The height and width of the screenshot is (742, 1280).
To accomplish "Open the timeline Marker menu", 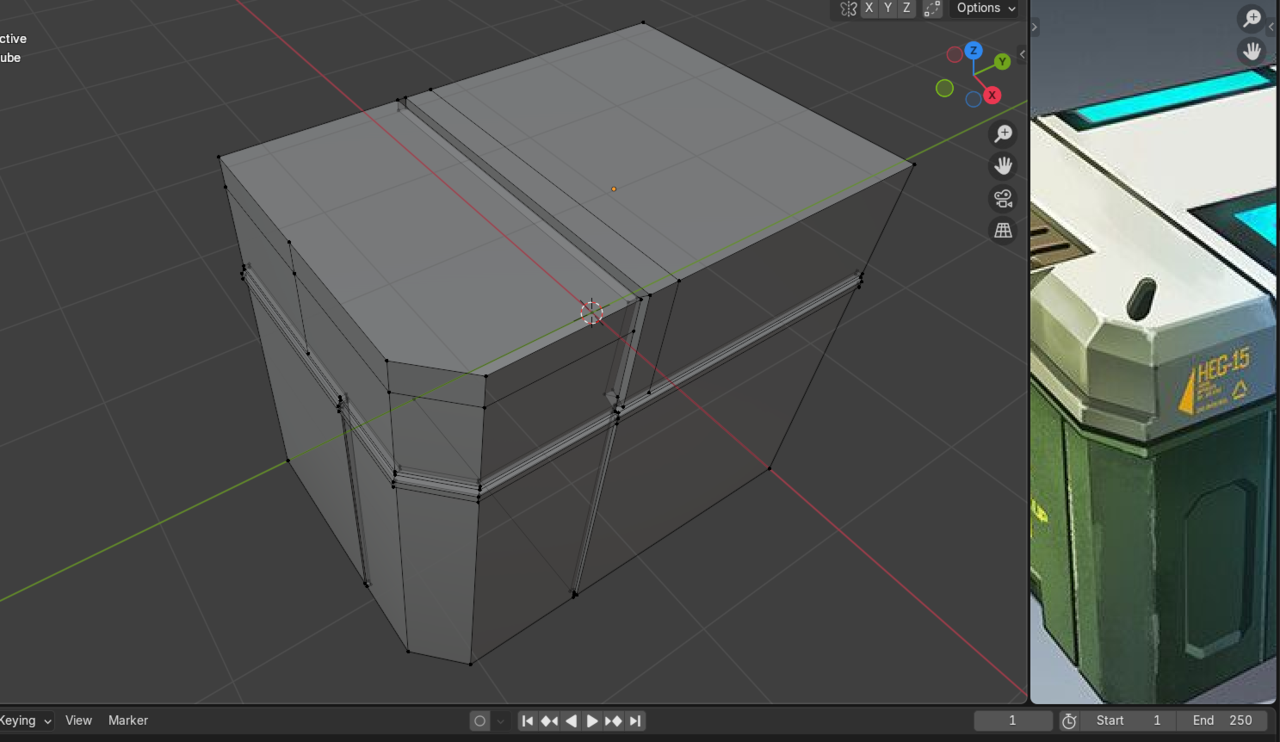I will [128, 721].
